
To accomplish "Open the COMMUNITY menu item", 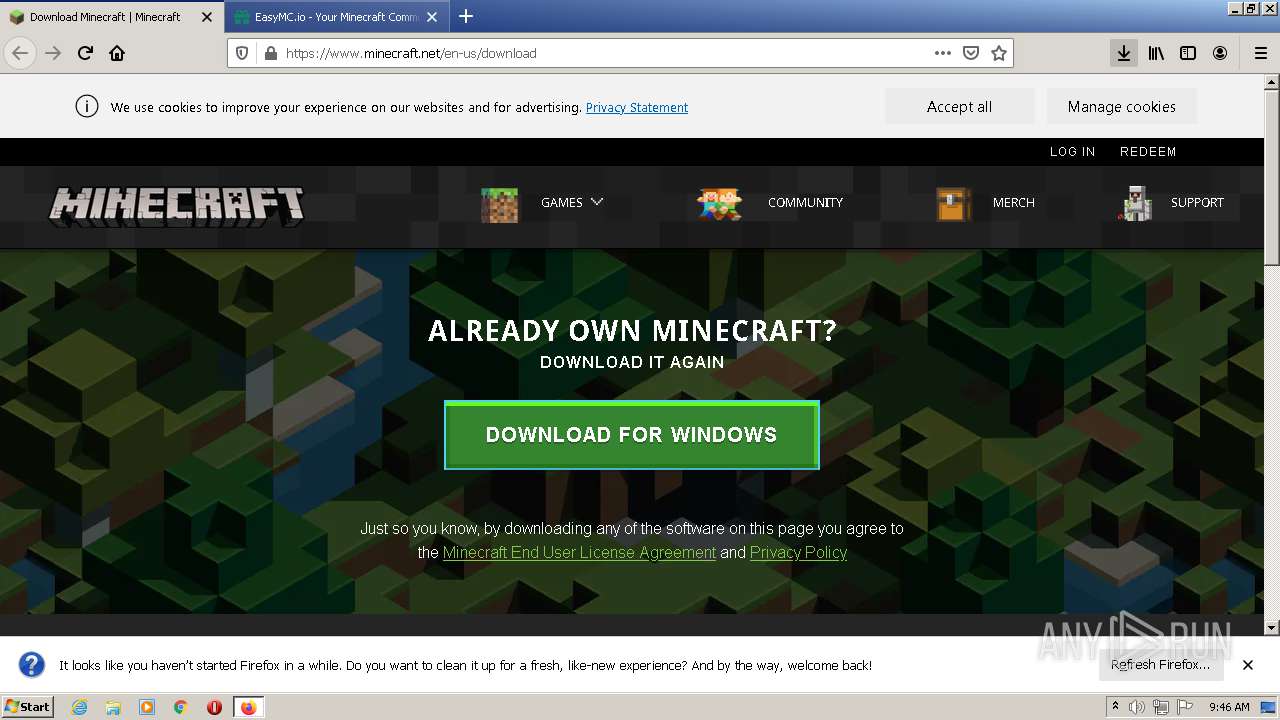I will [x=805, y=202].
